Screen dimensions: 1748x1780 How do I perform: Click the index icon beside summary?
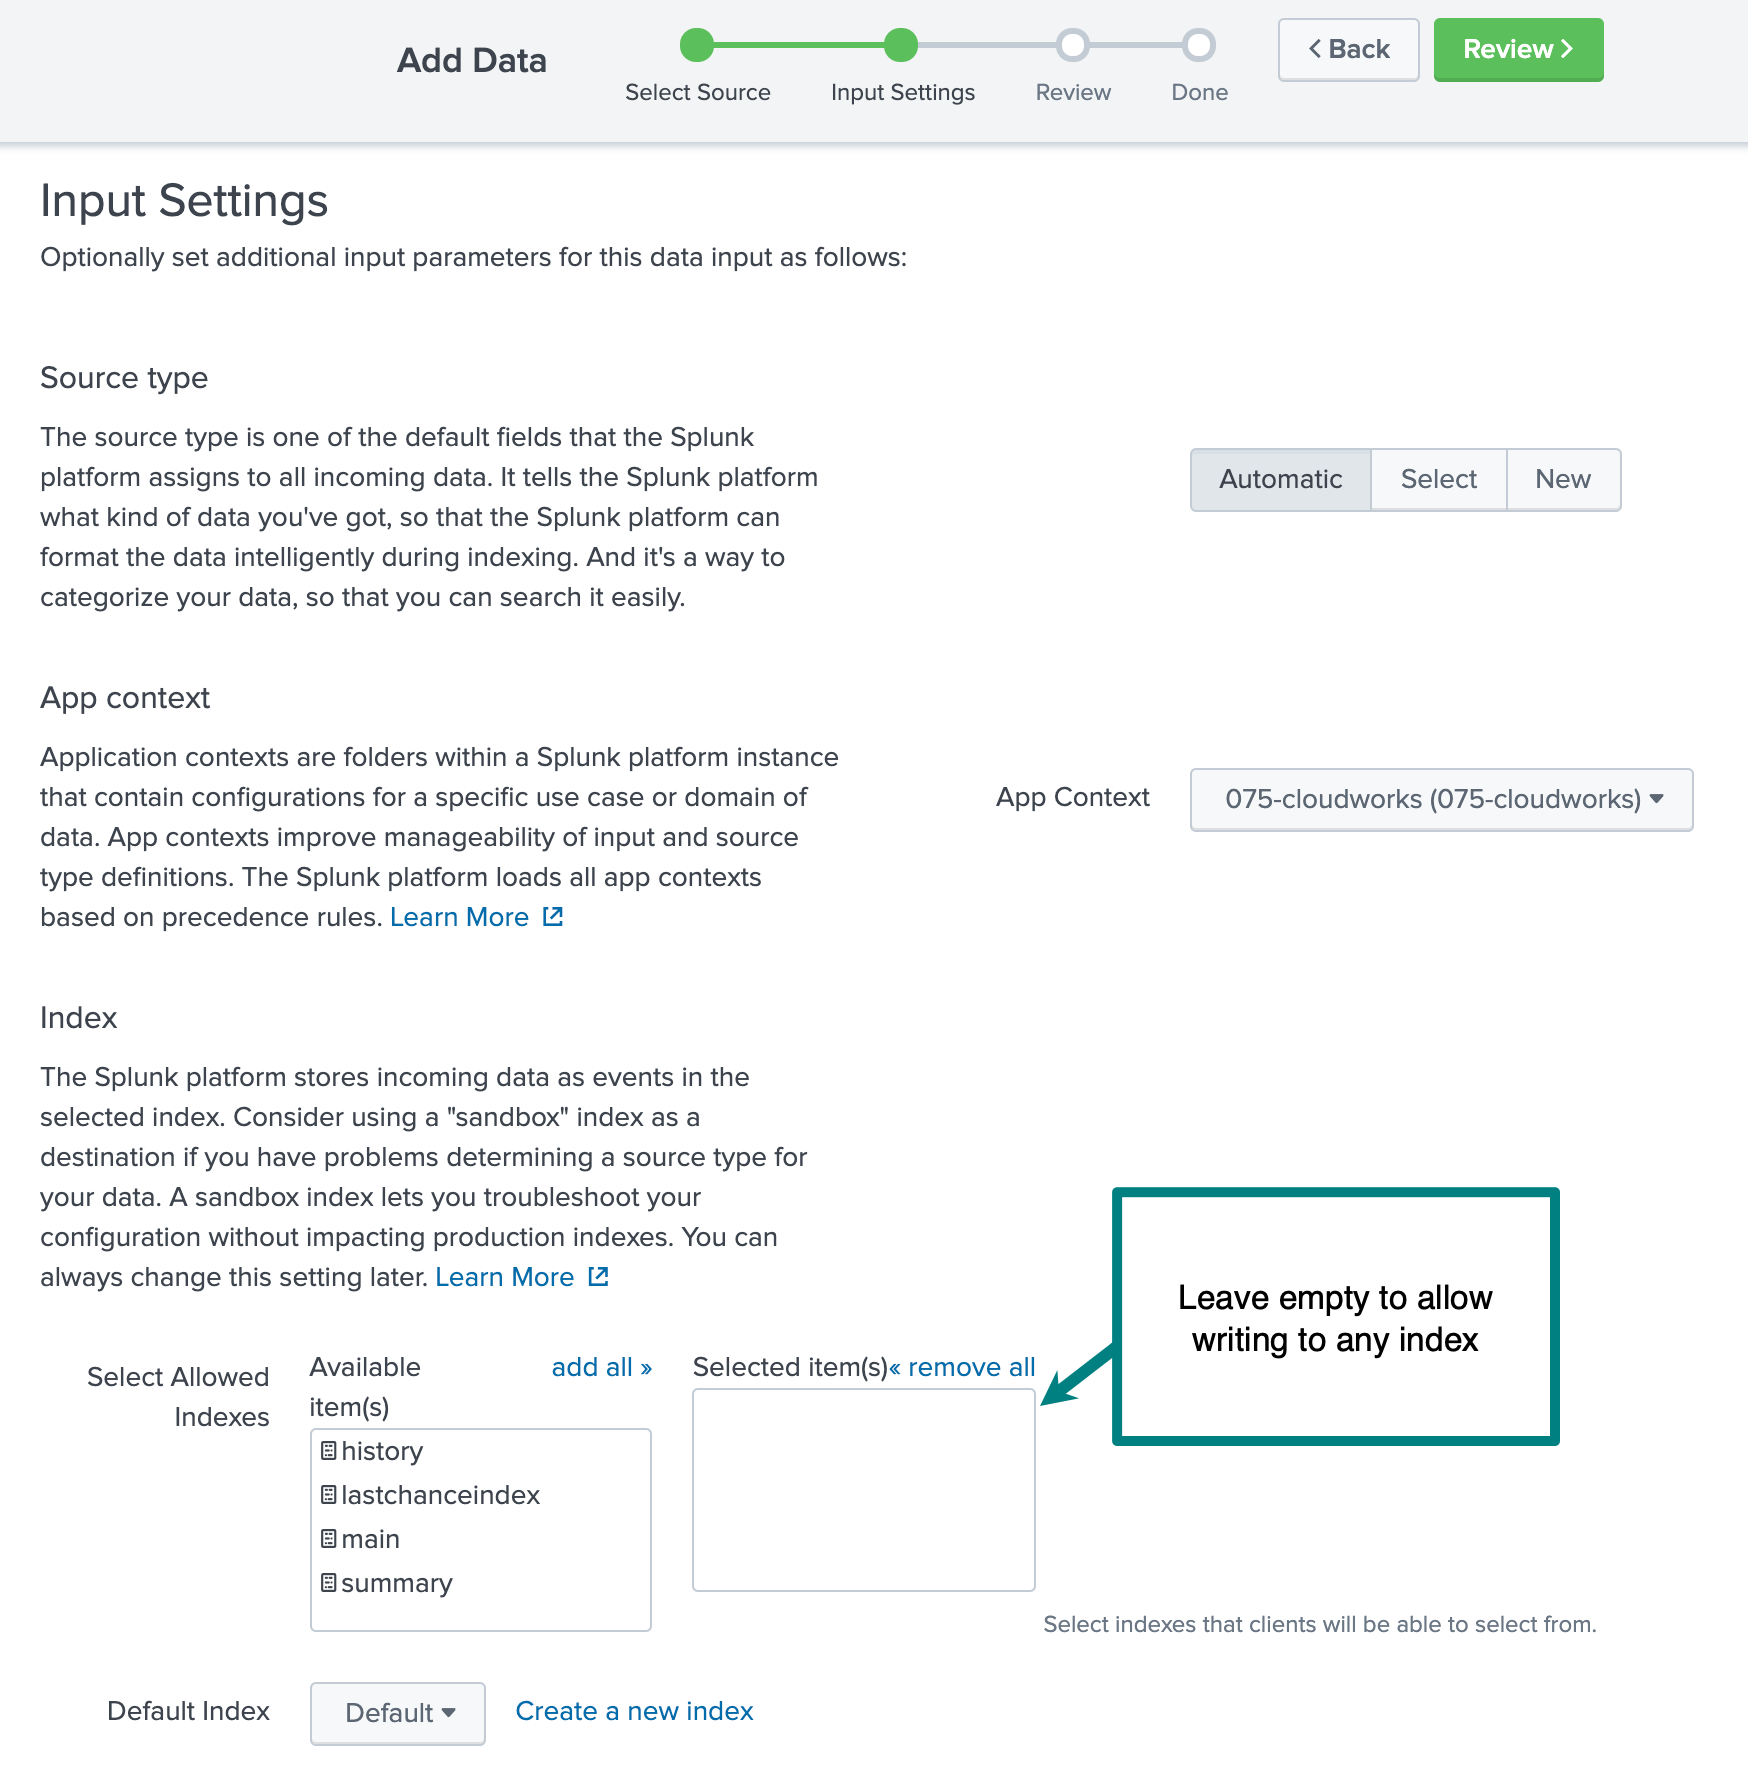328,1582
